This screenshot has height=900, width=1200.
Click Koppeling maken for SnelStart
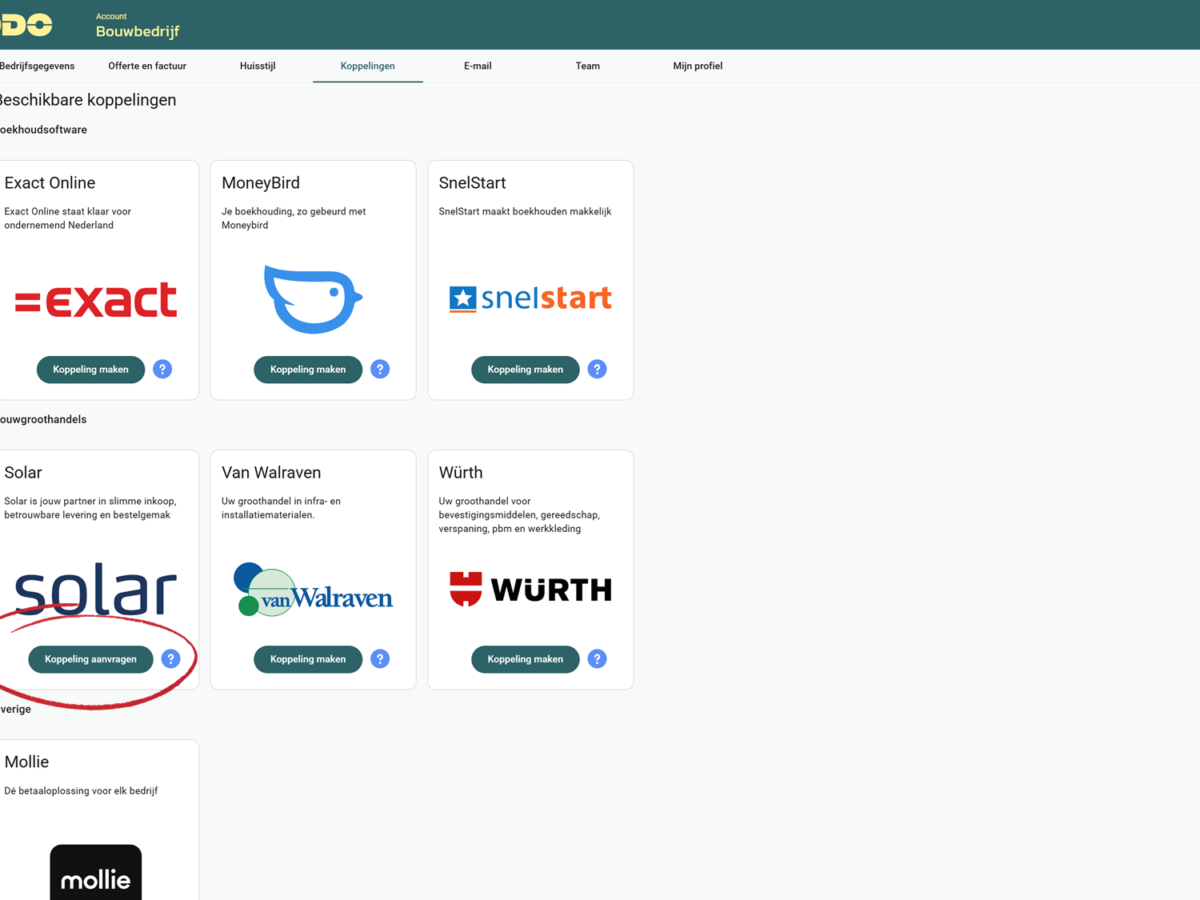pyautogui.click(x=525, y=369)
